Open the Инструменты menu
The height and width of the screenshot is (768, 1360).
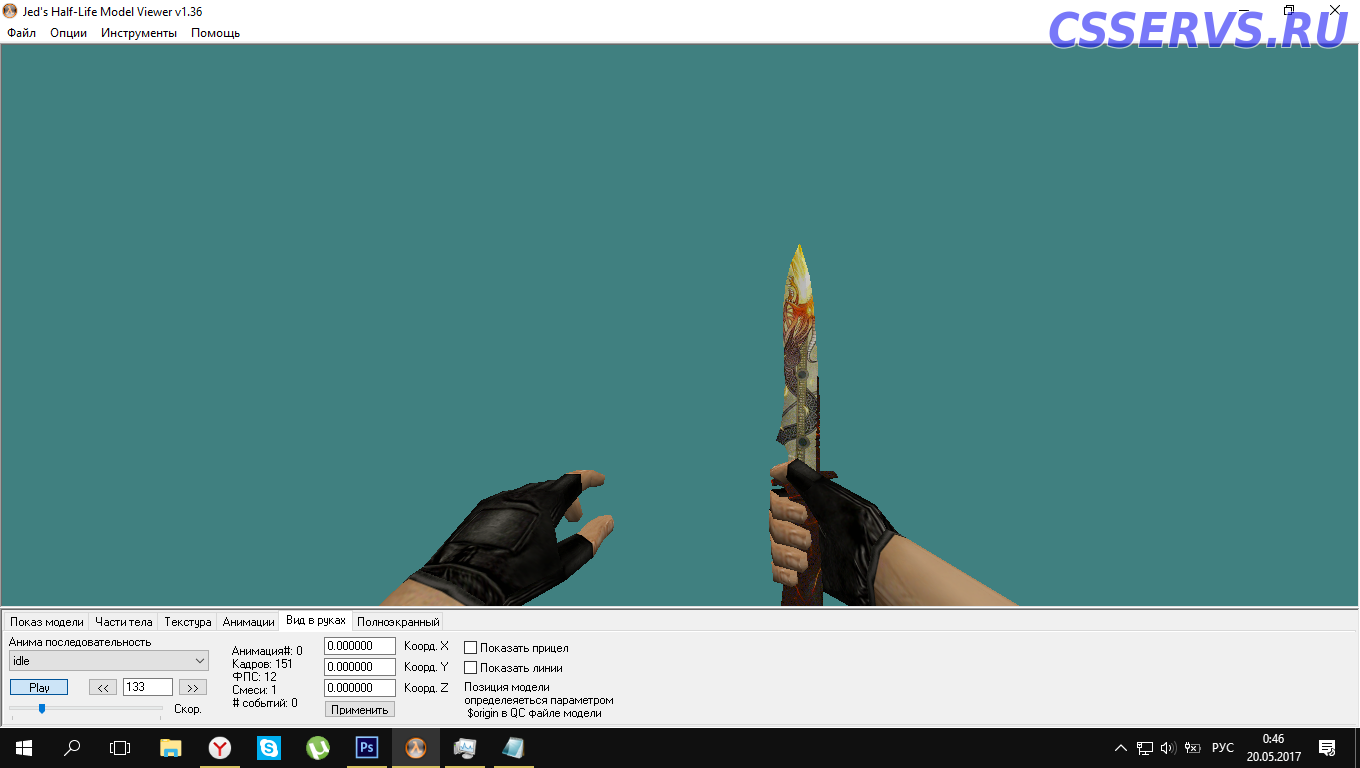[x=139, y=33]
